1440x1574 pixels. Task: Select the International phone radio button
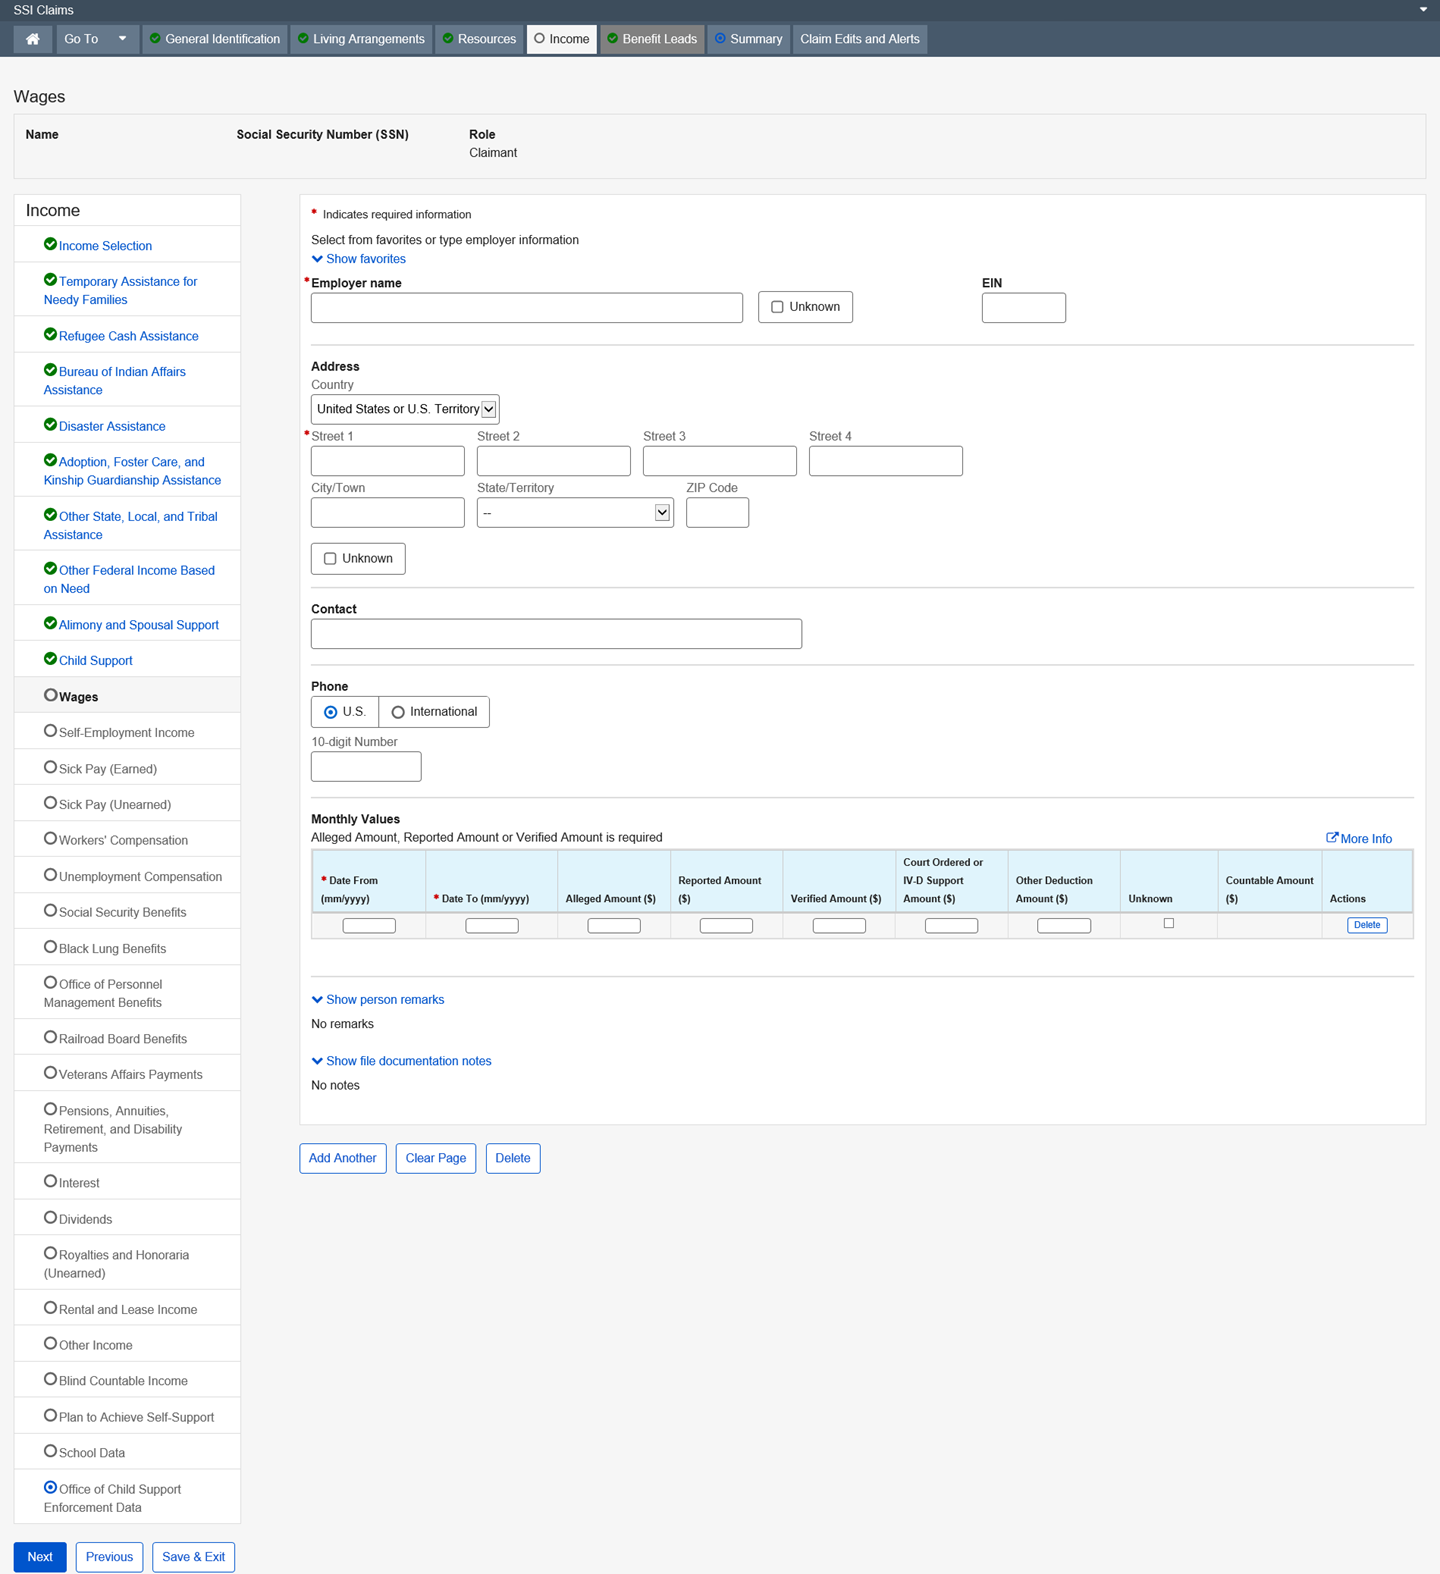(x=398, y=712)
